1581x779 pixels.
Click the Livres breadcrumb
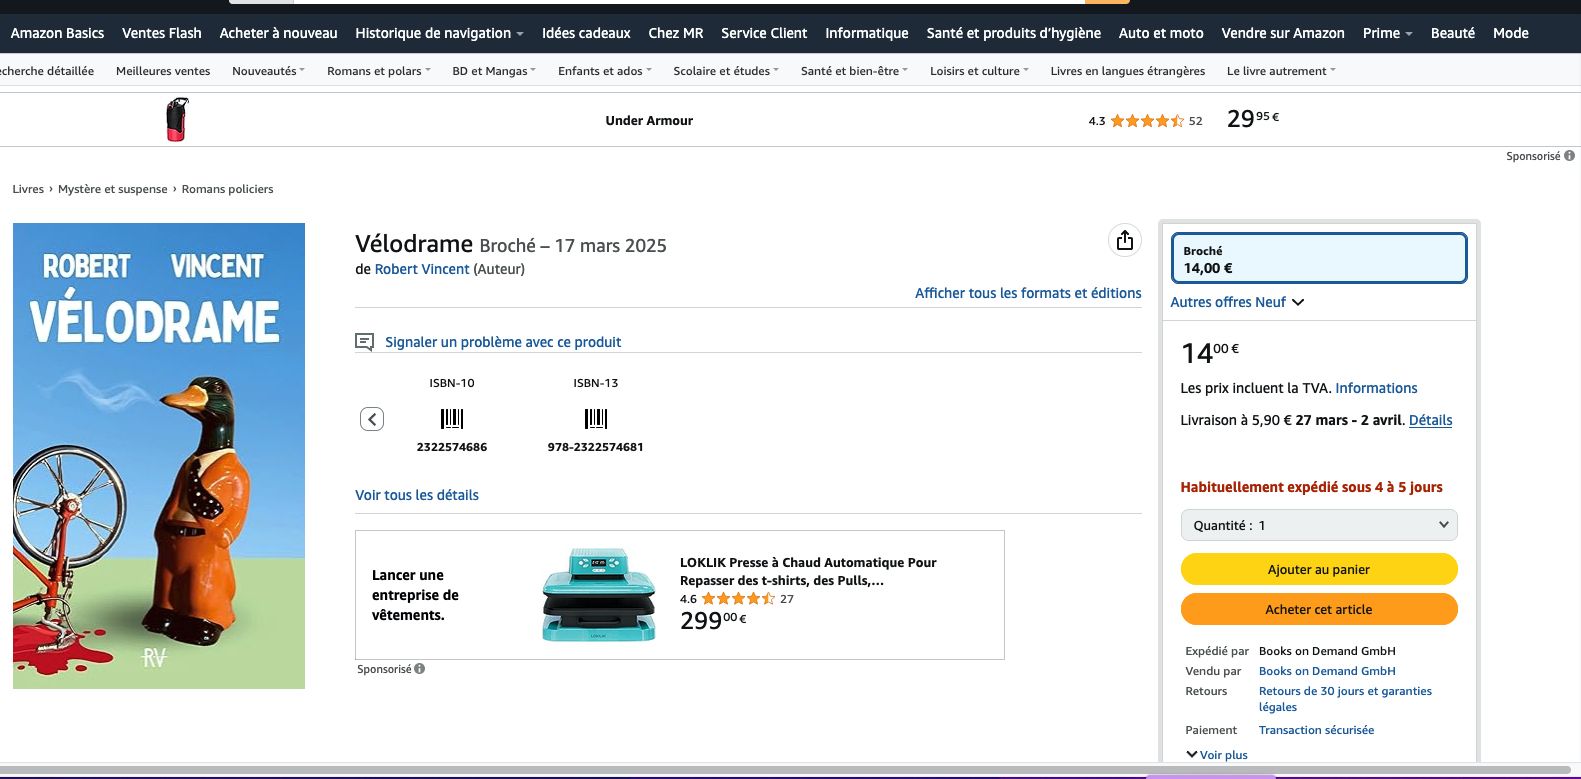28,189
